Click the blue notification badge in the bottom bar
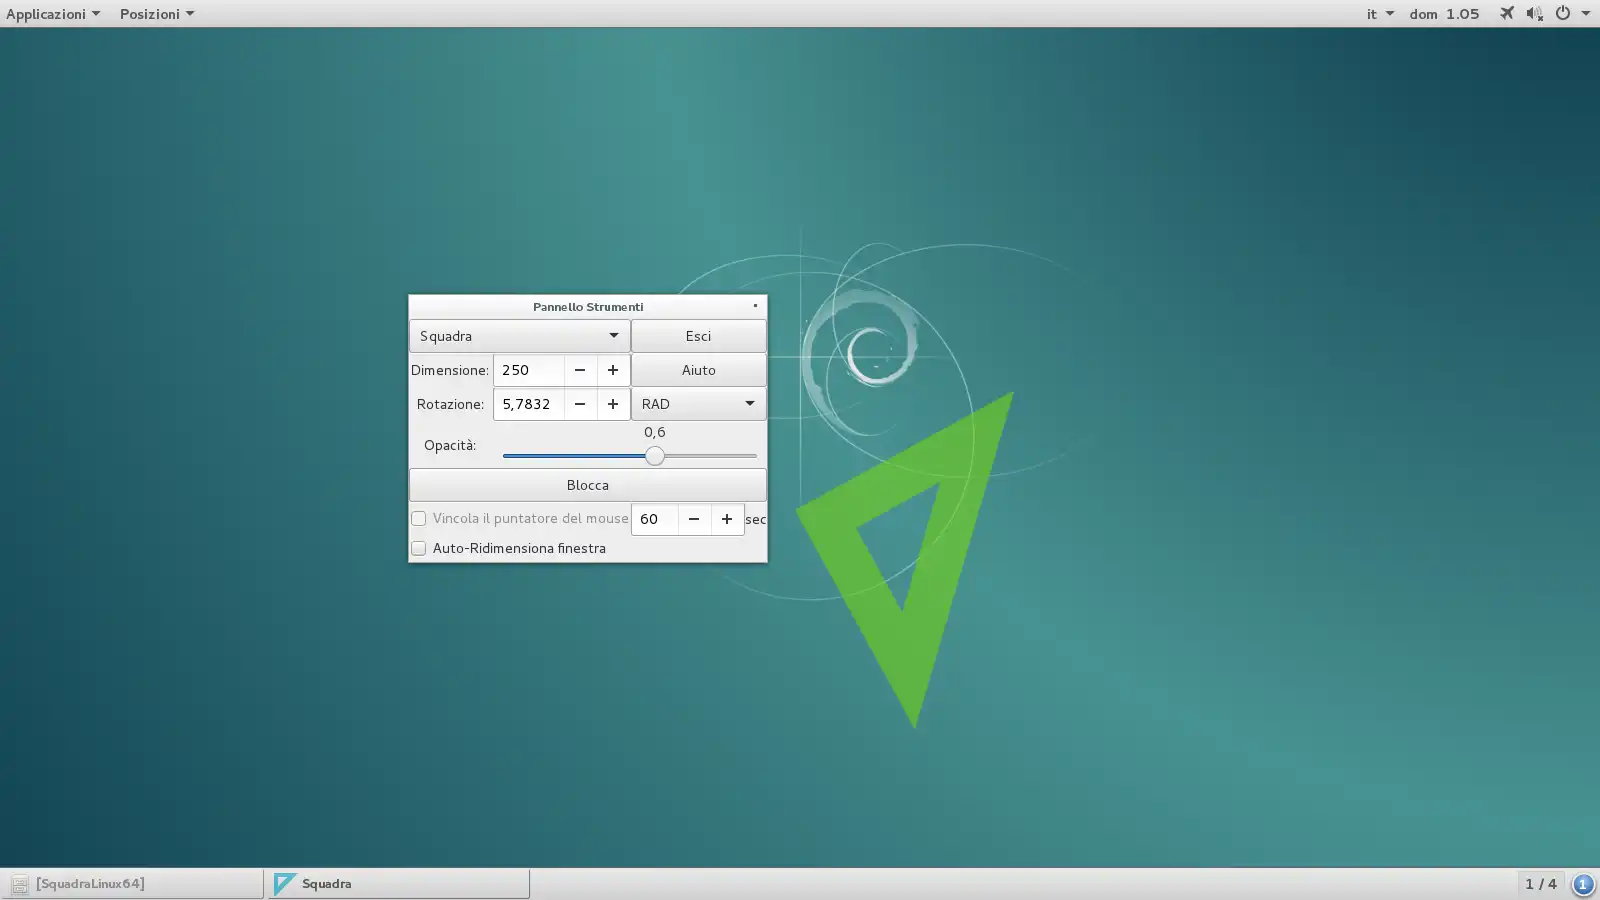The height and width of the screenshot is (900, 1600). [1583, 884]
